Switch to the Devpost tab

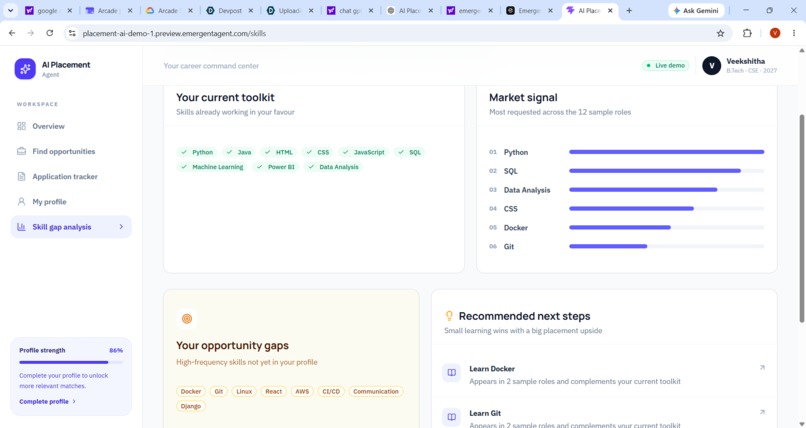click(x=229, y=10)
